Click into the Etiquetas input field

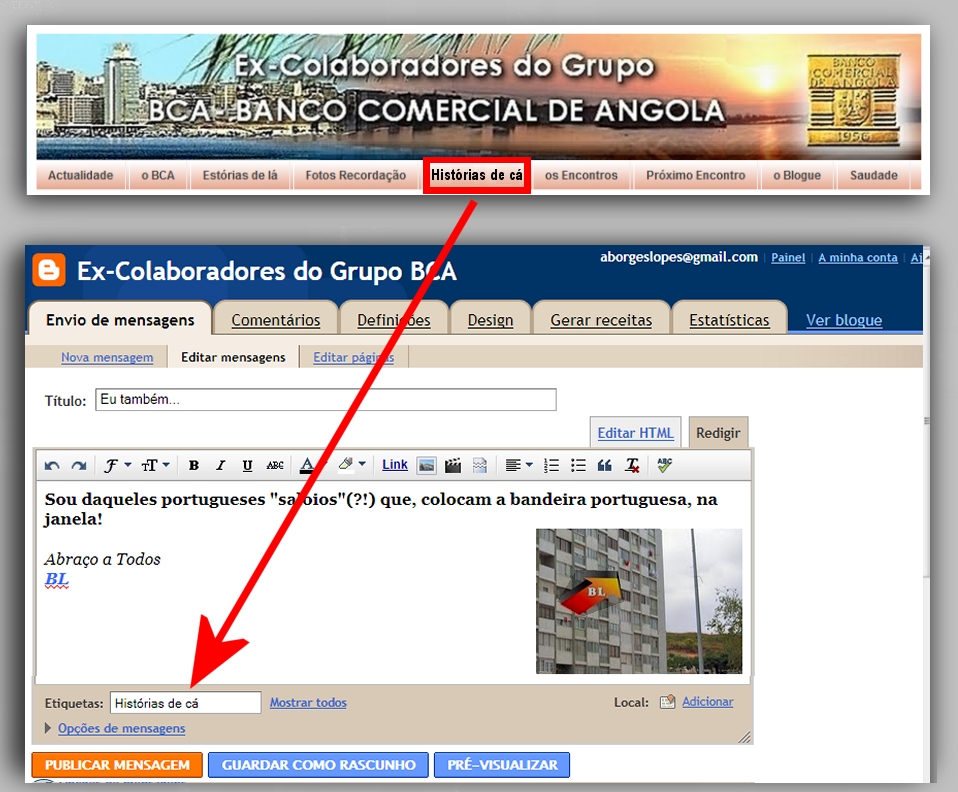pyautogui.click(x=186, y=703)
